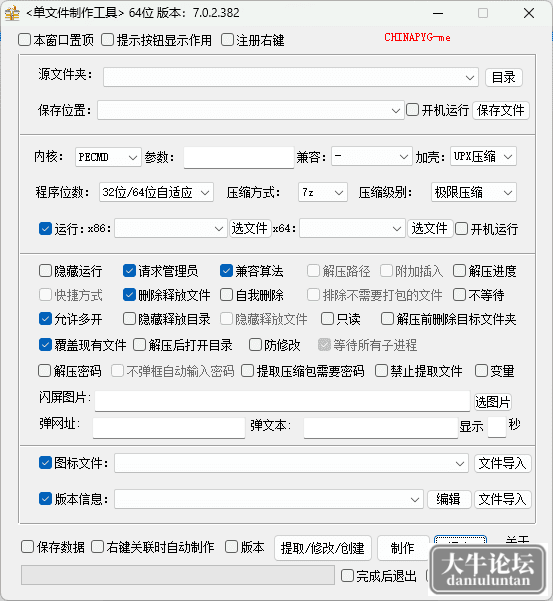This screenshot has height=601, width=553.
Task: Check the 防修改 option
Action: (x=255, y=345)
